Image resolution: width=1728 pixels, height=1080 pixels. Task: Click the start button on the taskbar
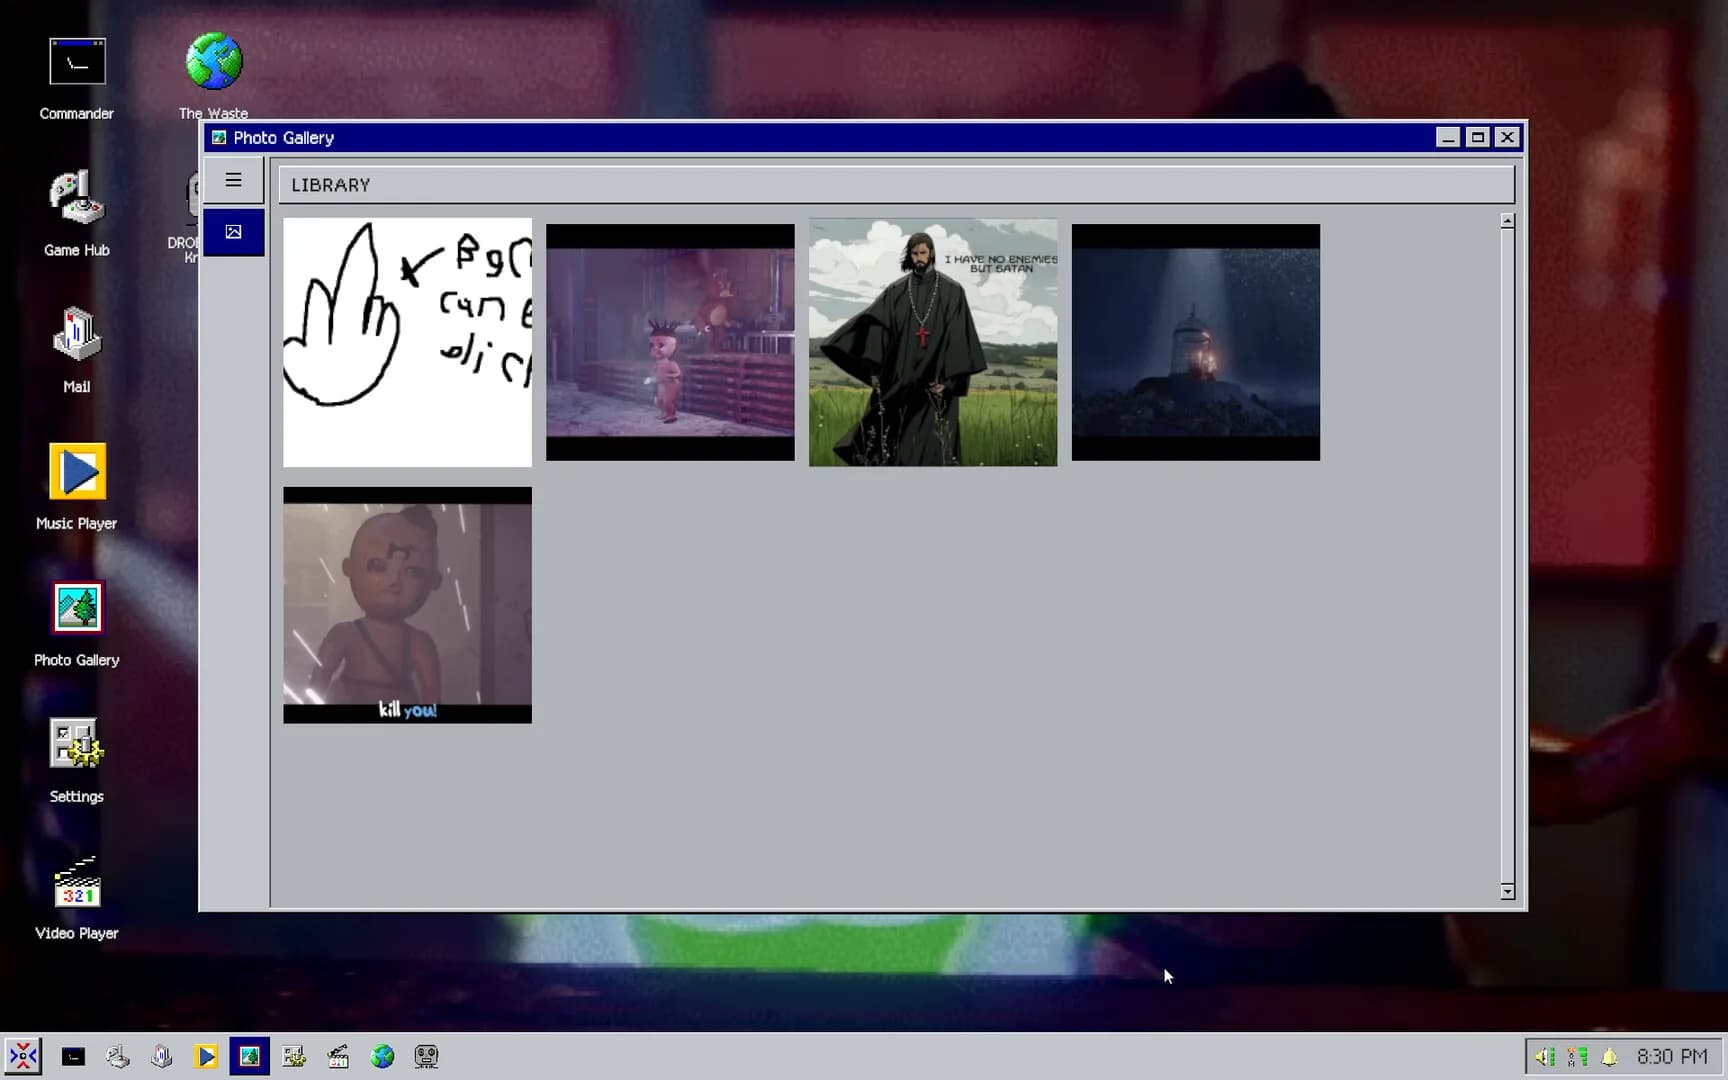[x=23, y=1056]
